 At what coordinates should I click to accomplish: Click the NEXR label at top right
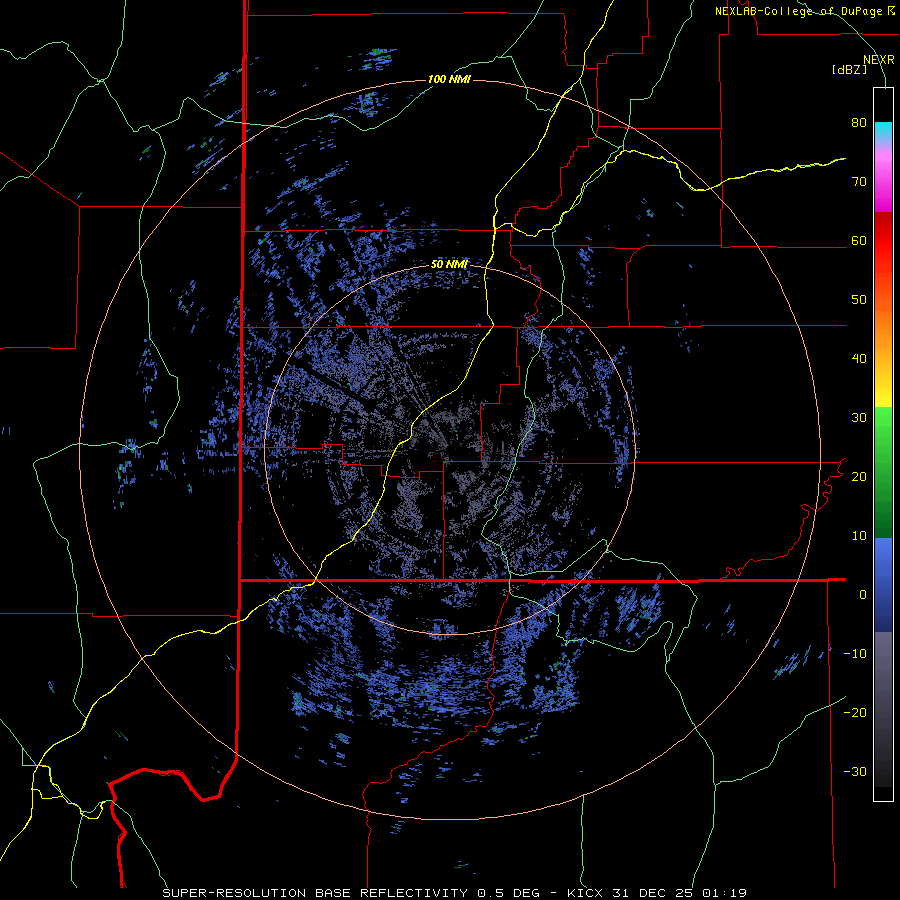tap(879, 60)
